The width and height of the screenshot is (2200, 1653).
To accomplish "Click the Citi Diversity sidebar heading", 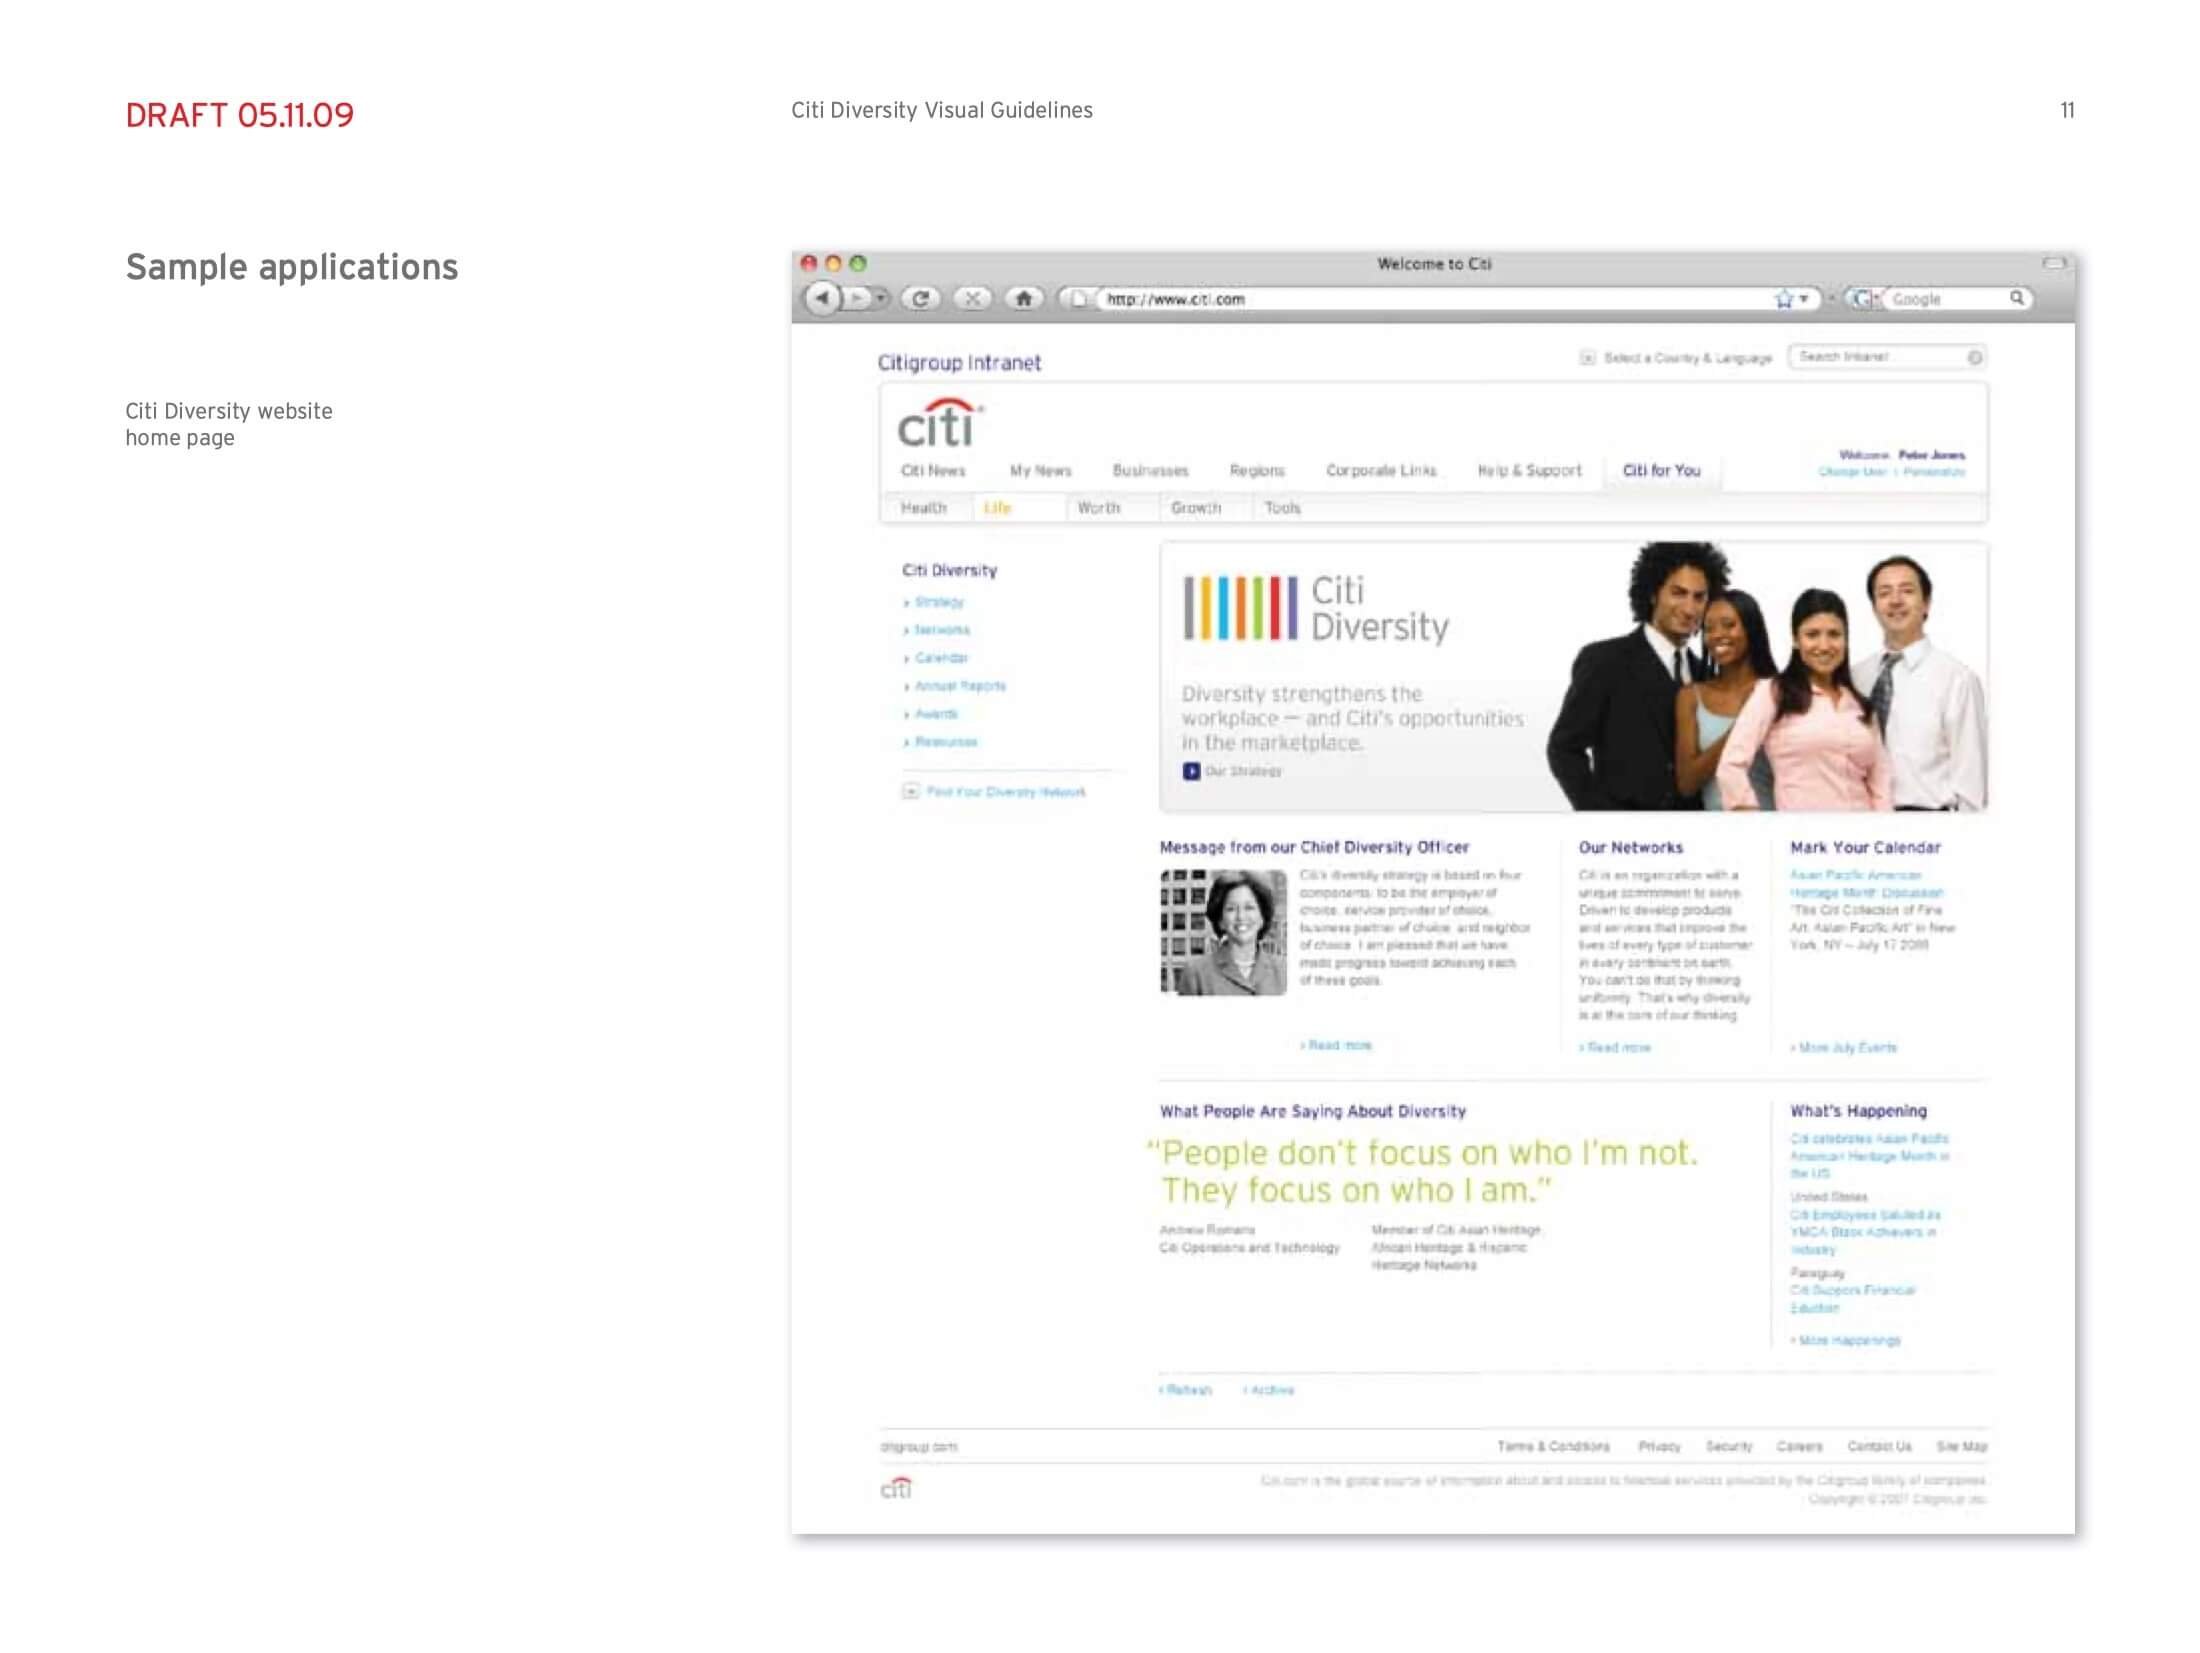I will (x=949, y=570).
